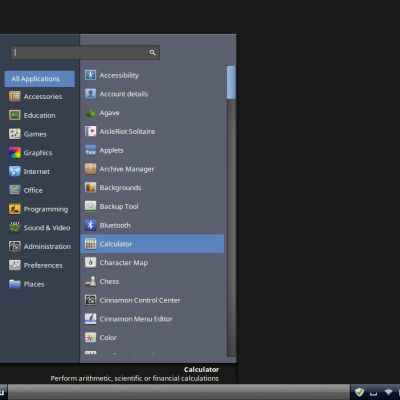Click 'Bluetooth' text entry

(x=115, y=225)
